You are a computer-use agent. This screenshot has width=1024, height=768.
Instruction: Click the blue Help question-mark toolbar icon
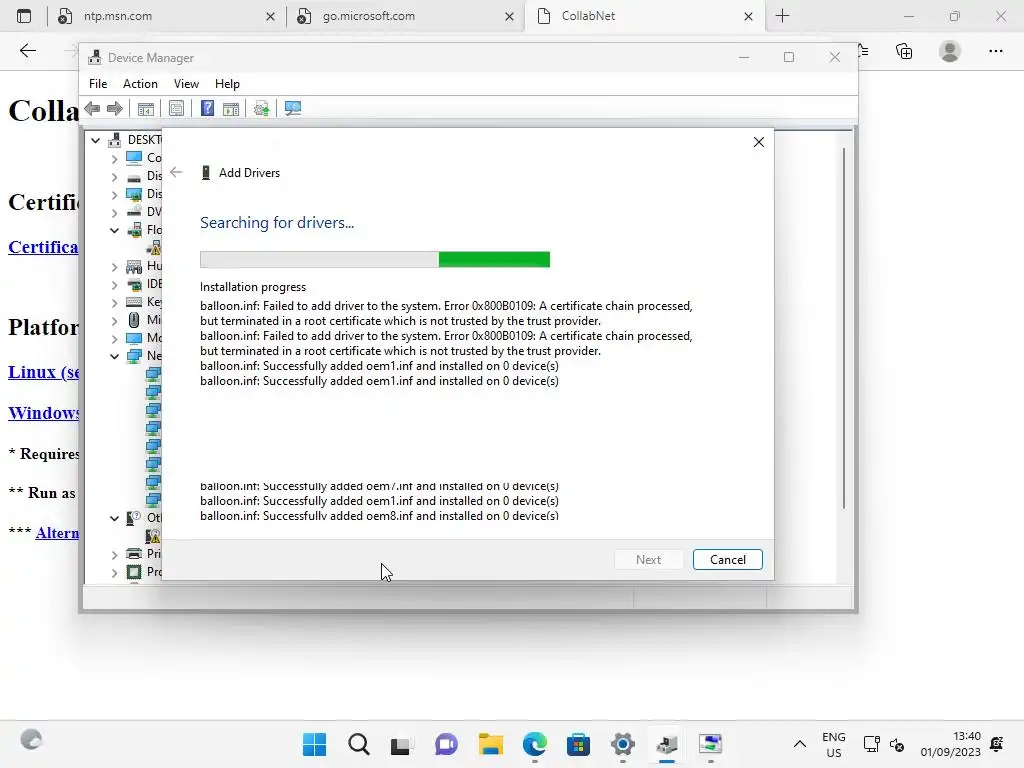207,108
